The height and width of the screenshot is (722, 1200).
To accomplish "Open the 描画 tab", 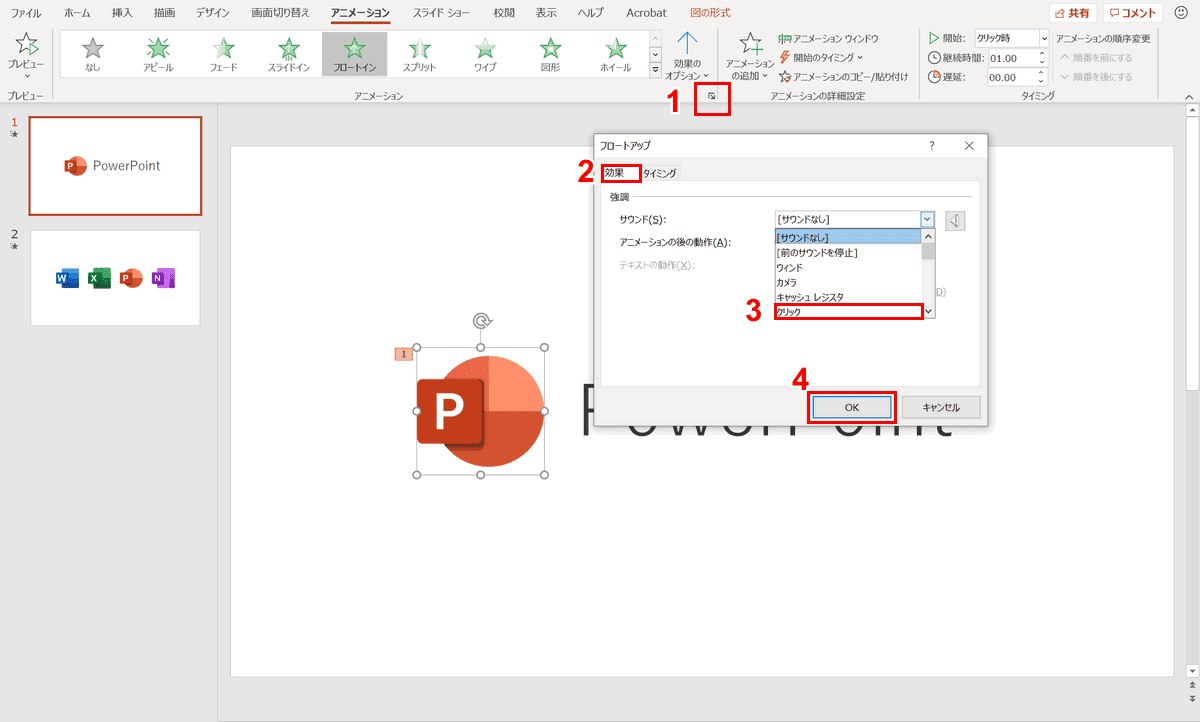I will tap(164, 13).
